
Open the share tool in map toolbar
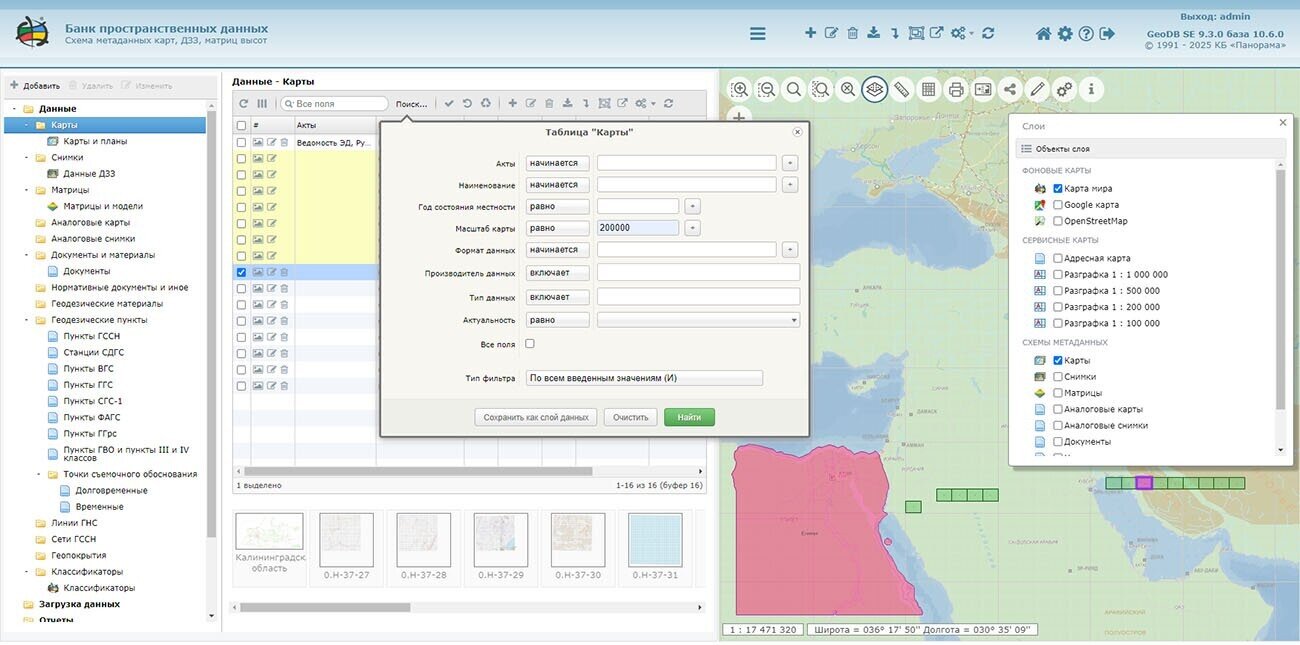click(1009, 89)
